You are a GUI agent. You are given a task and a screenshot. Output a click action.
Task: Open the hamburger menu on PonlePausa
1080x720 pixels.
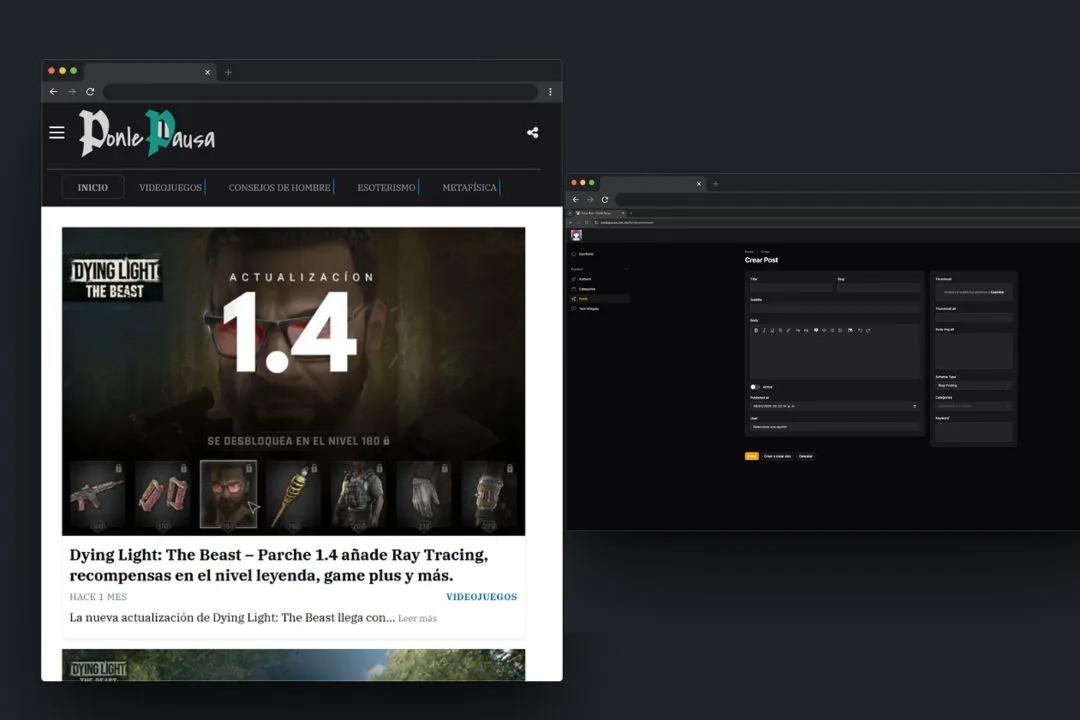pos(57,133)
